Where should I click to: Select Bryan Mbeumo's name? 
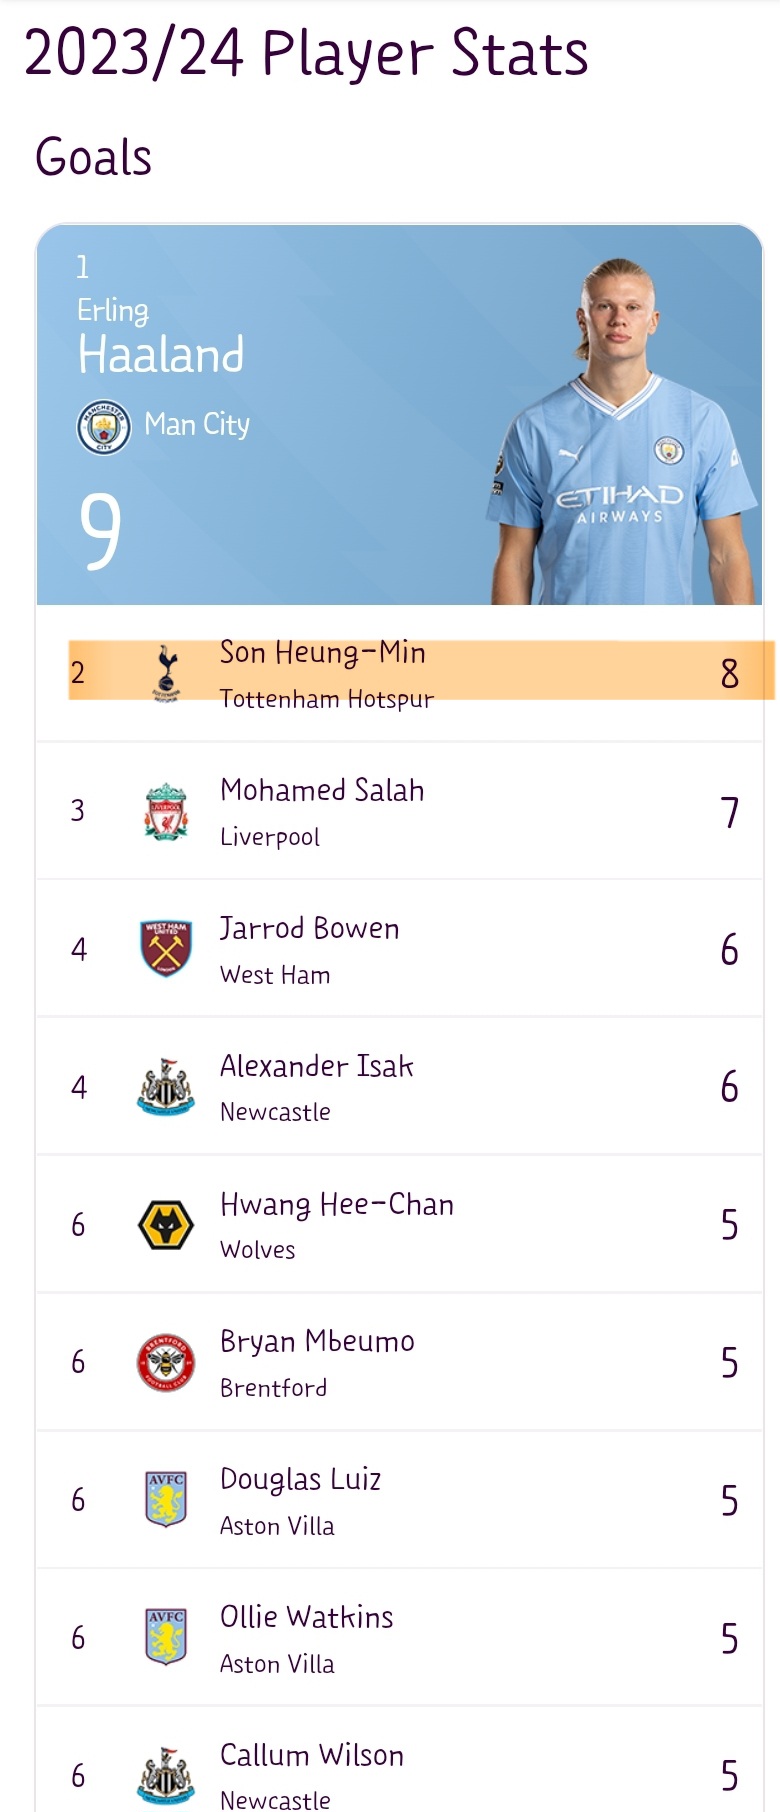(317, 1341)
